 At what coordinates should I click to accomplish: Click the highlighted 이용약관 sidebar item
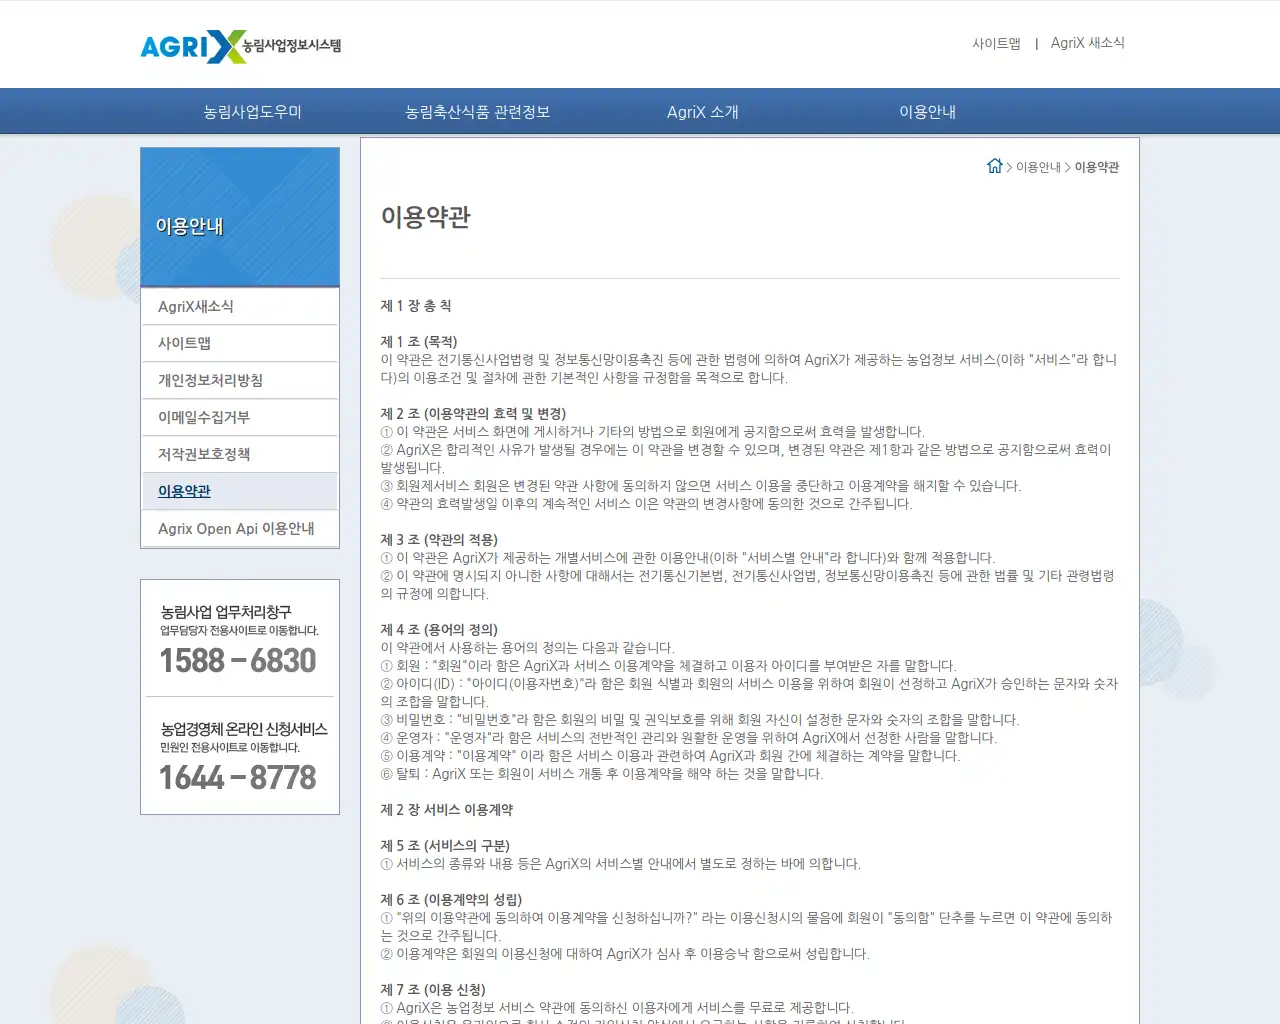183,491
